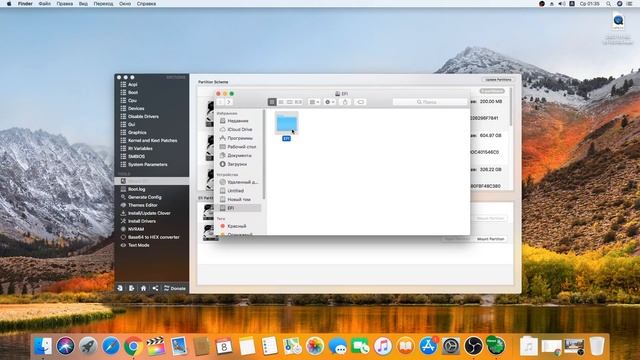This screenshot has width=640, height=360.
Task: Open Applications (Программы) in Finder sidebar
Action: 240,138
